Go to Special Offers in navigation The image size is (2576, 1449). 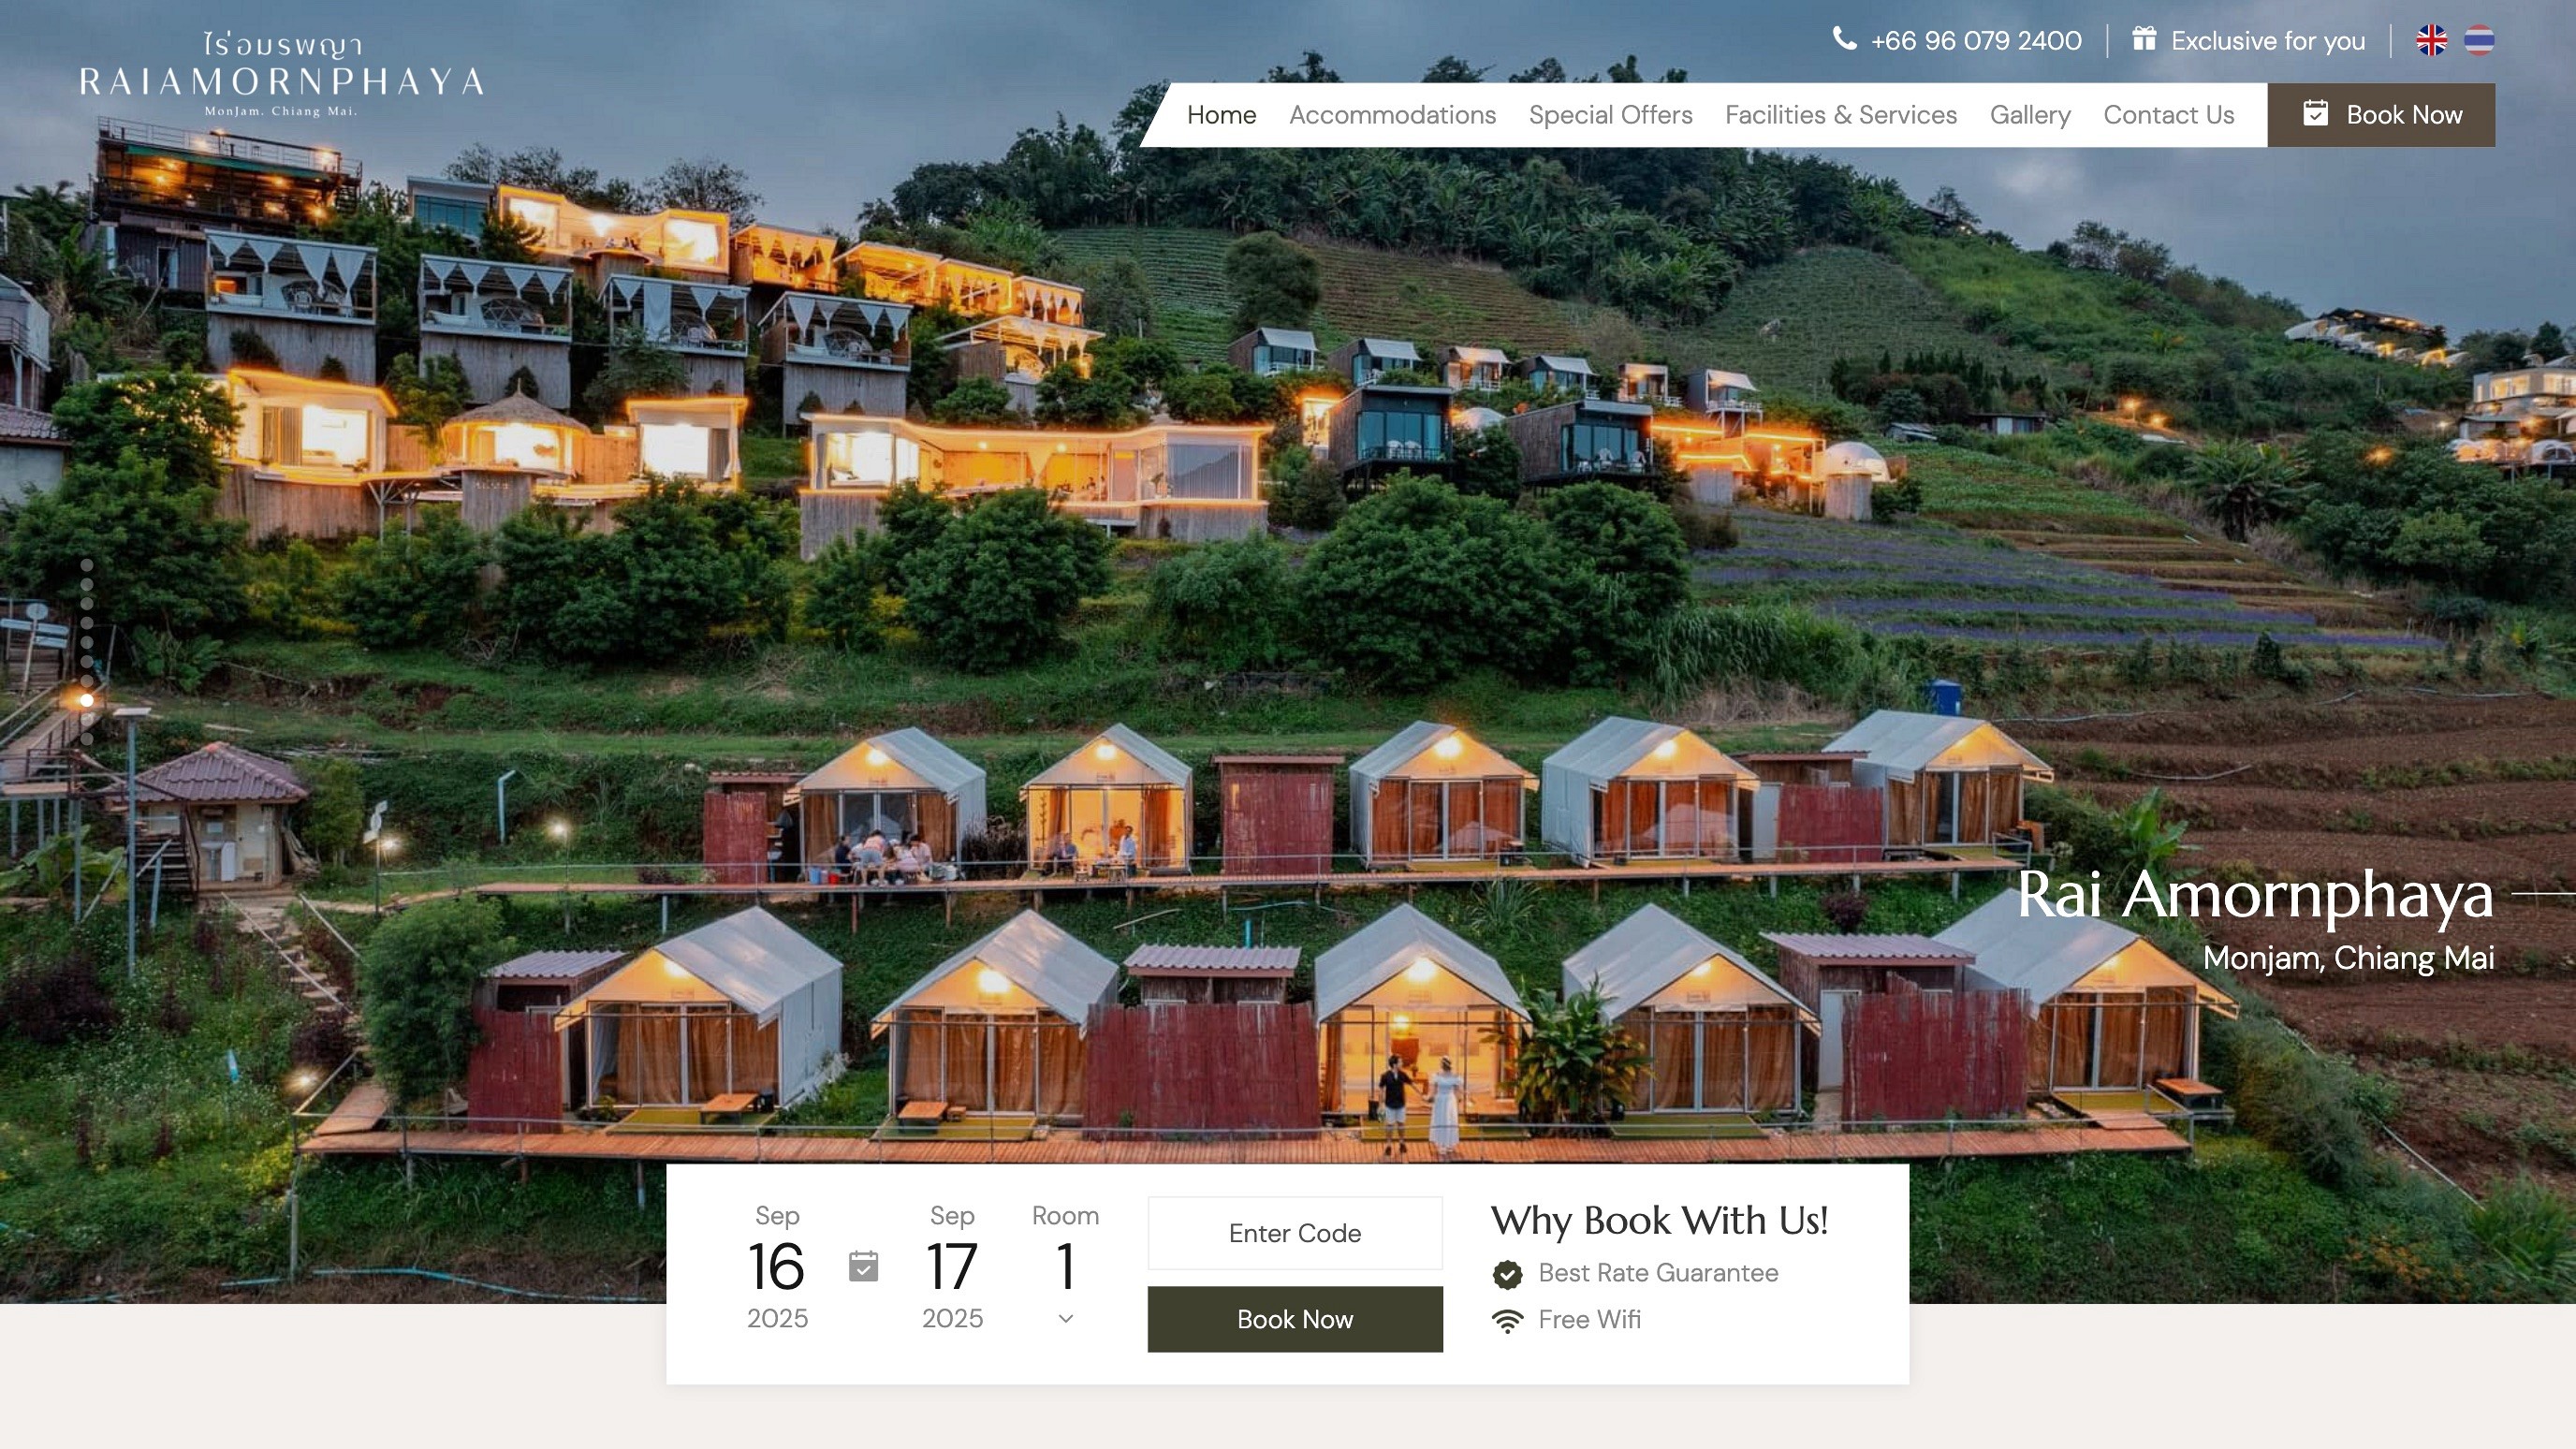pyautogui.click(x=1610, y=115)
